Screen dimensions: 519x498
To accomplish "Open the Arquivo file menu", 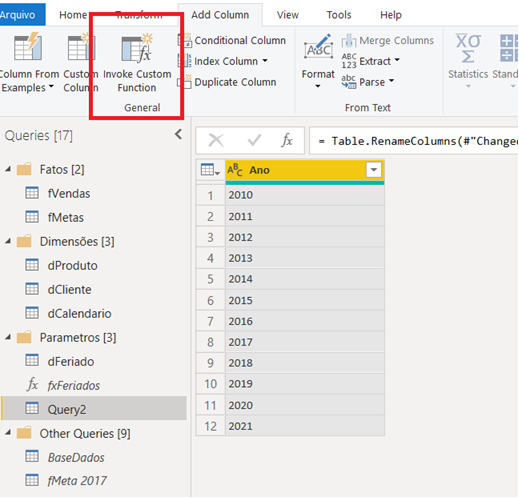I will (17, 15).
